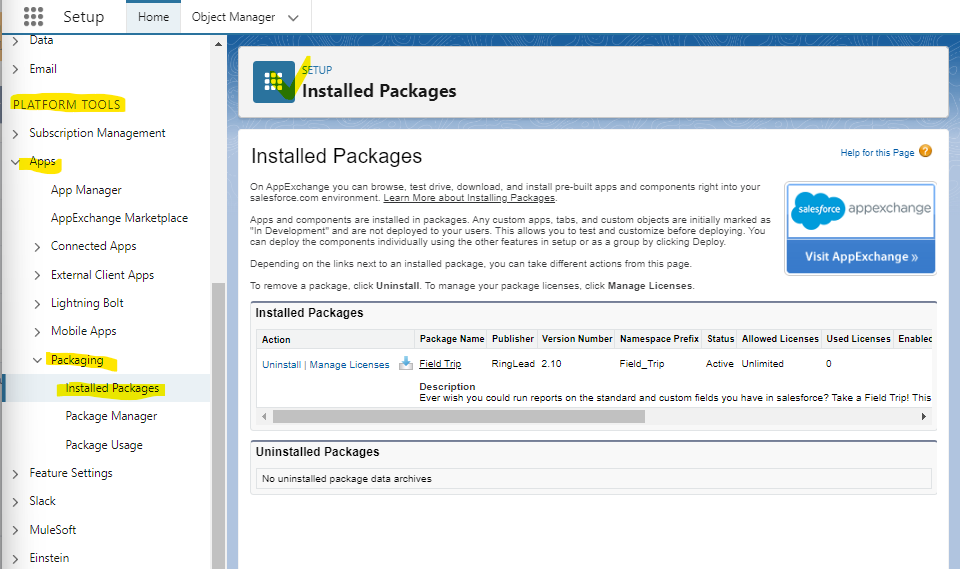Expand Mobile Apps chevron
The width and height of the screenshot is (960, 569).
37,332
